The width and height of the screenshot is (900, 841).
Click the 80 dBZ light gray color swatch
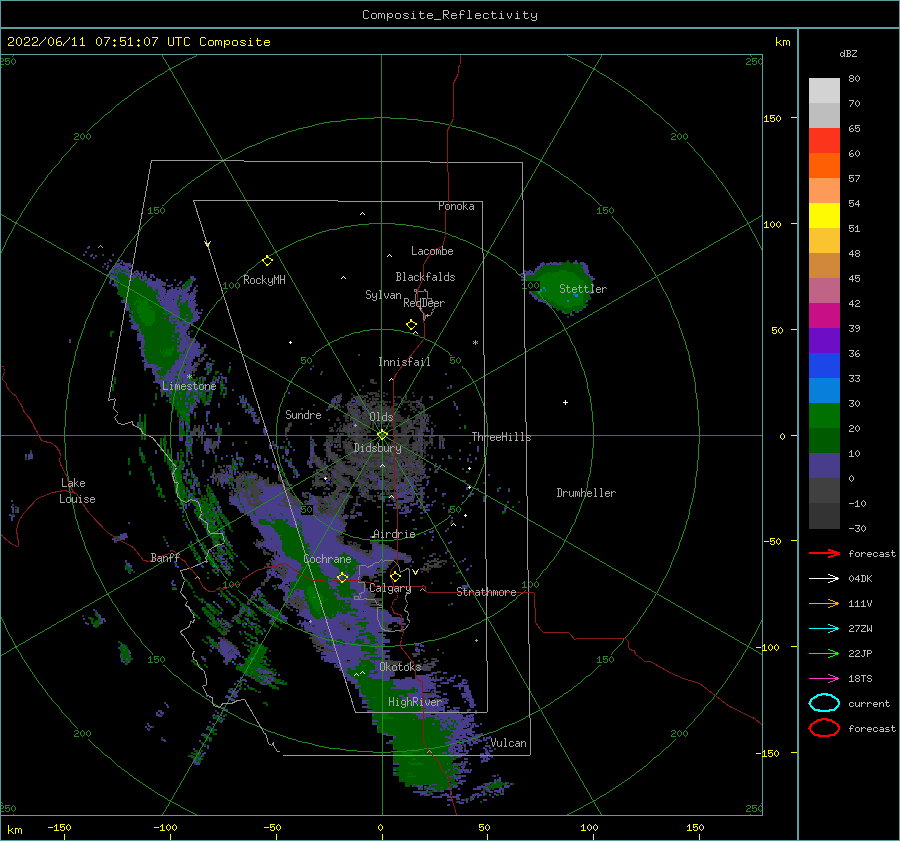(824, 90)
